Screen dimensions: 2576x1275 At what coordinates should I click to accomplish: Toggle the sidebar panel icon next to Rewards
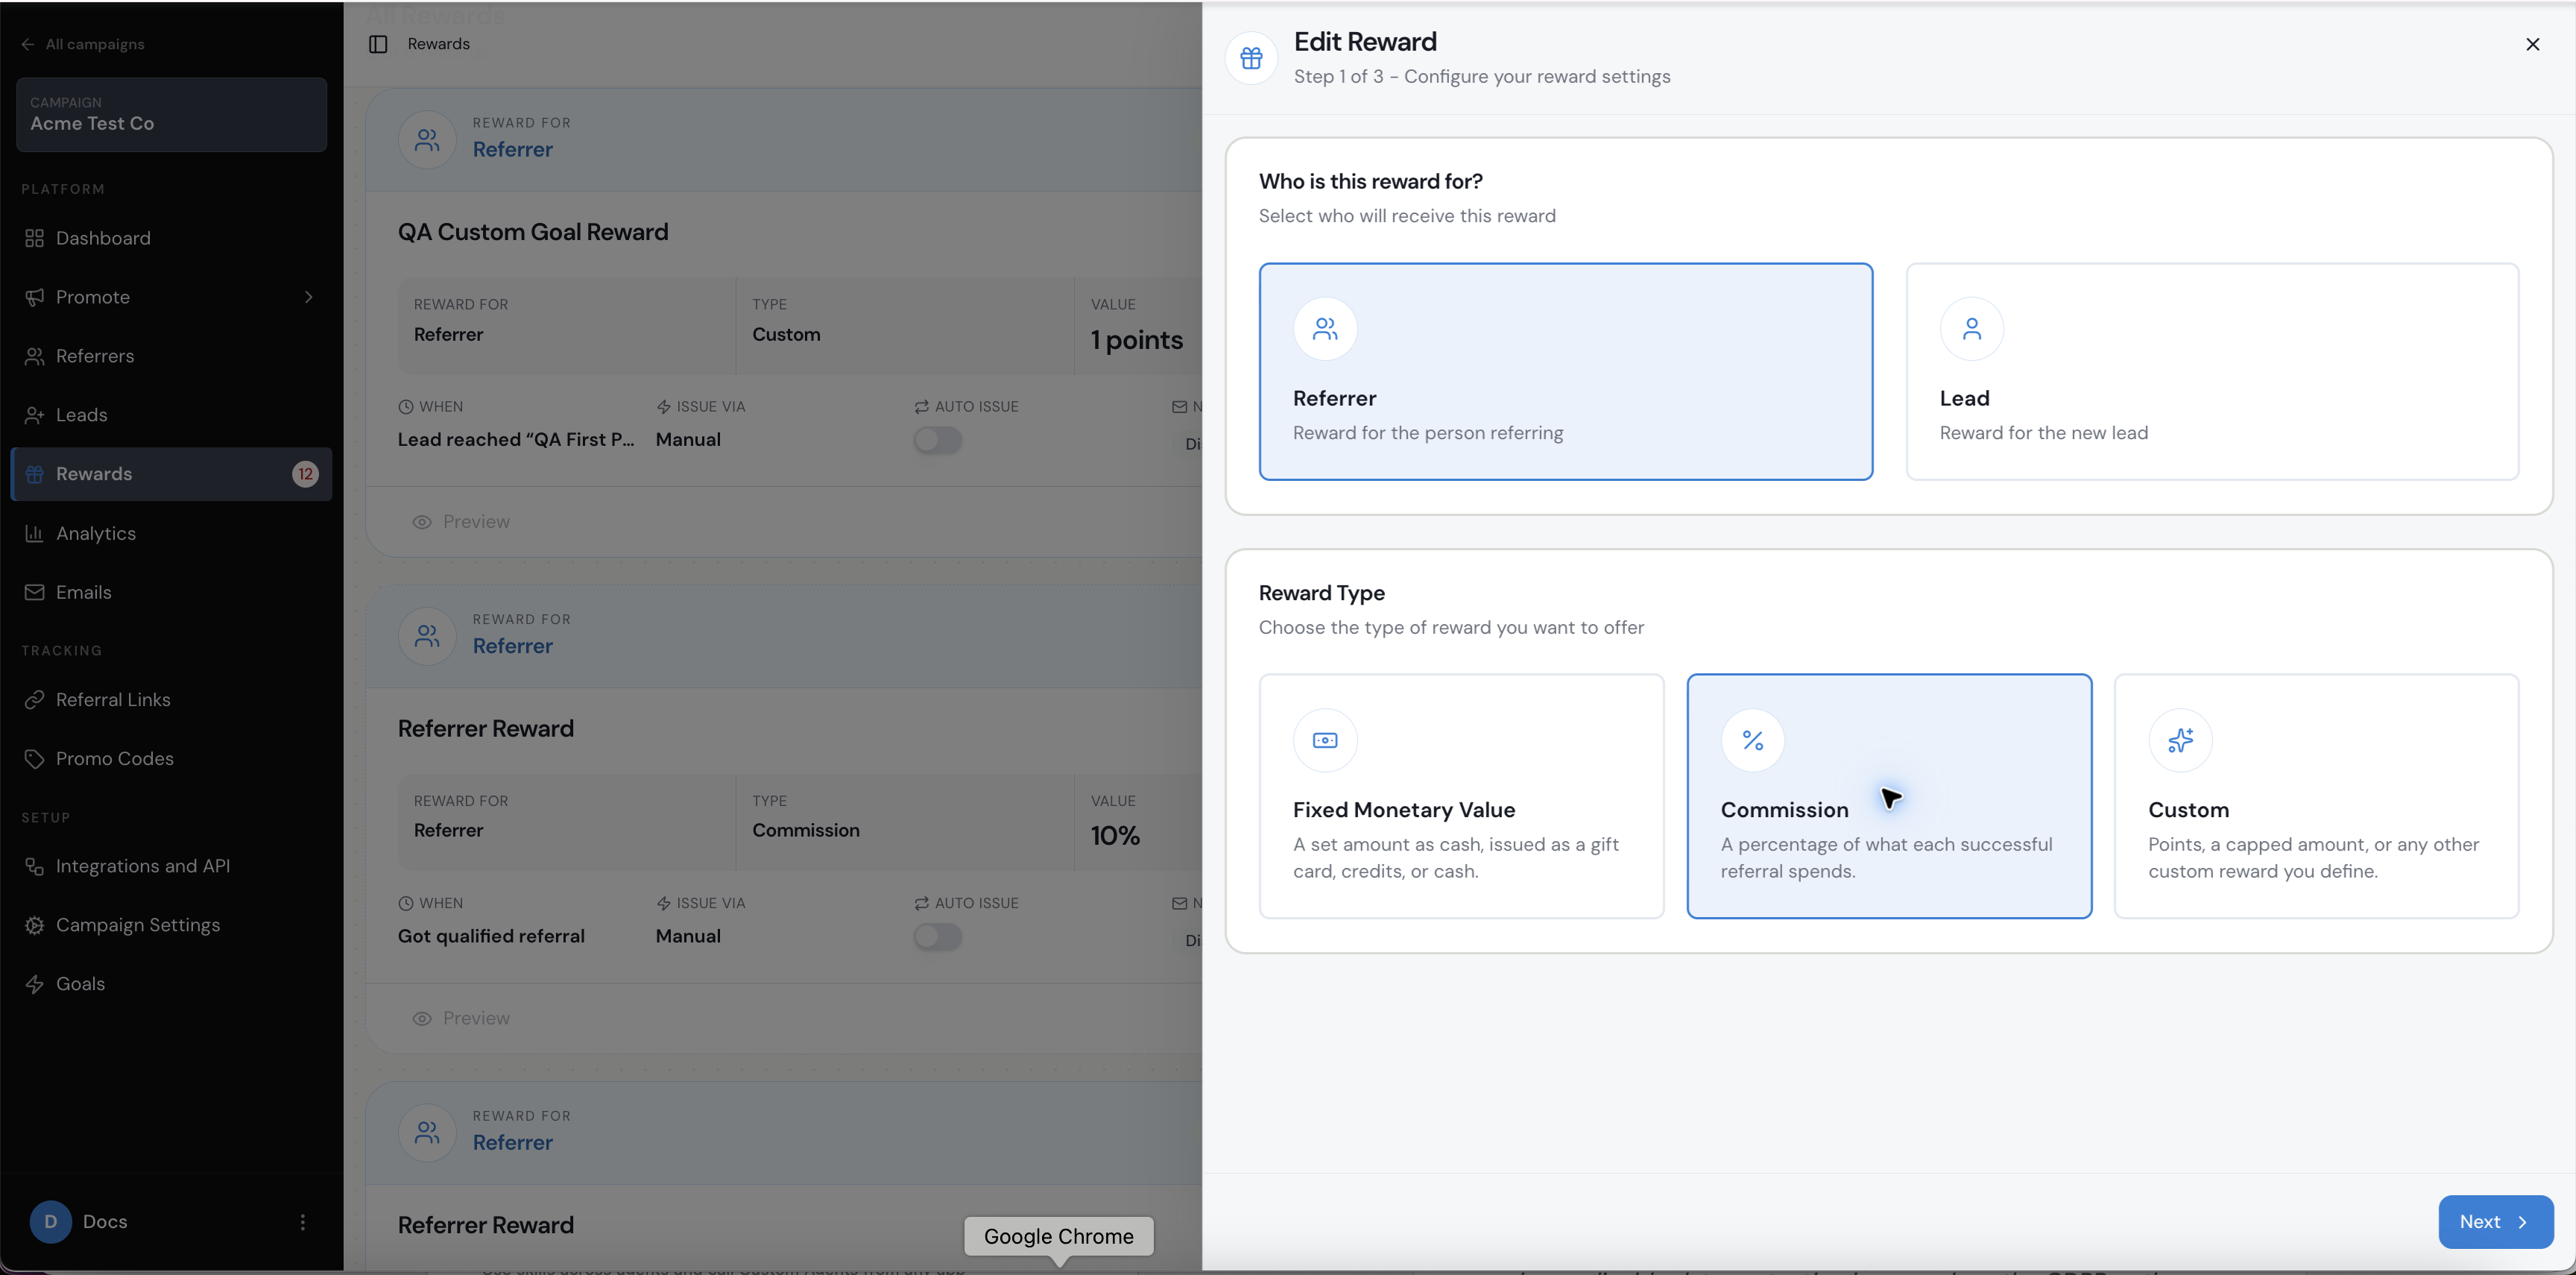(x=378, y=44)
